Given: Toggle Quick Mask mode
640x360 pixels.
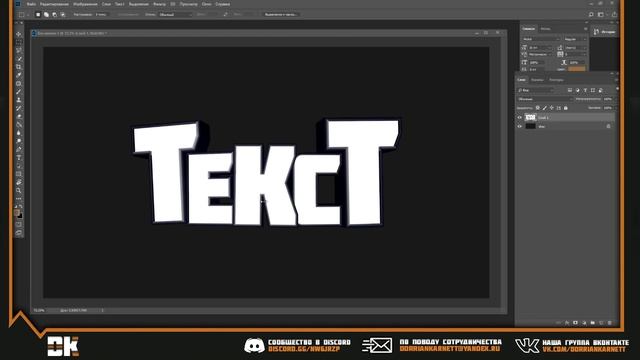Looking at the screenshot, I should click(x=19, y=224).
